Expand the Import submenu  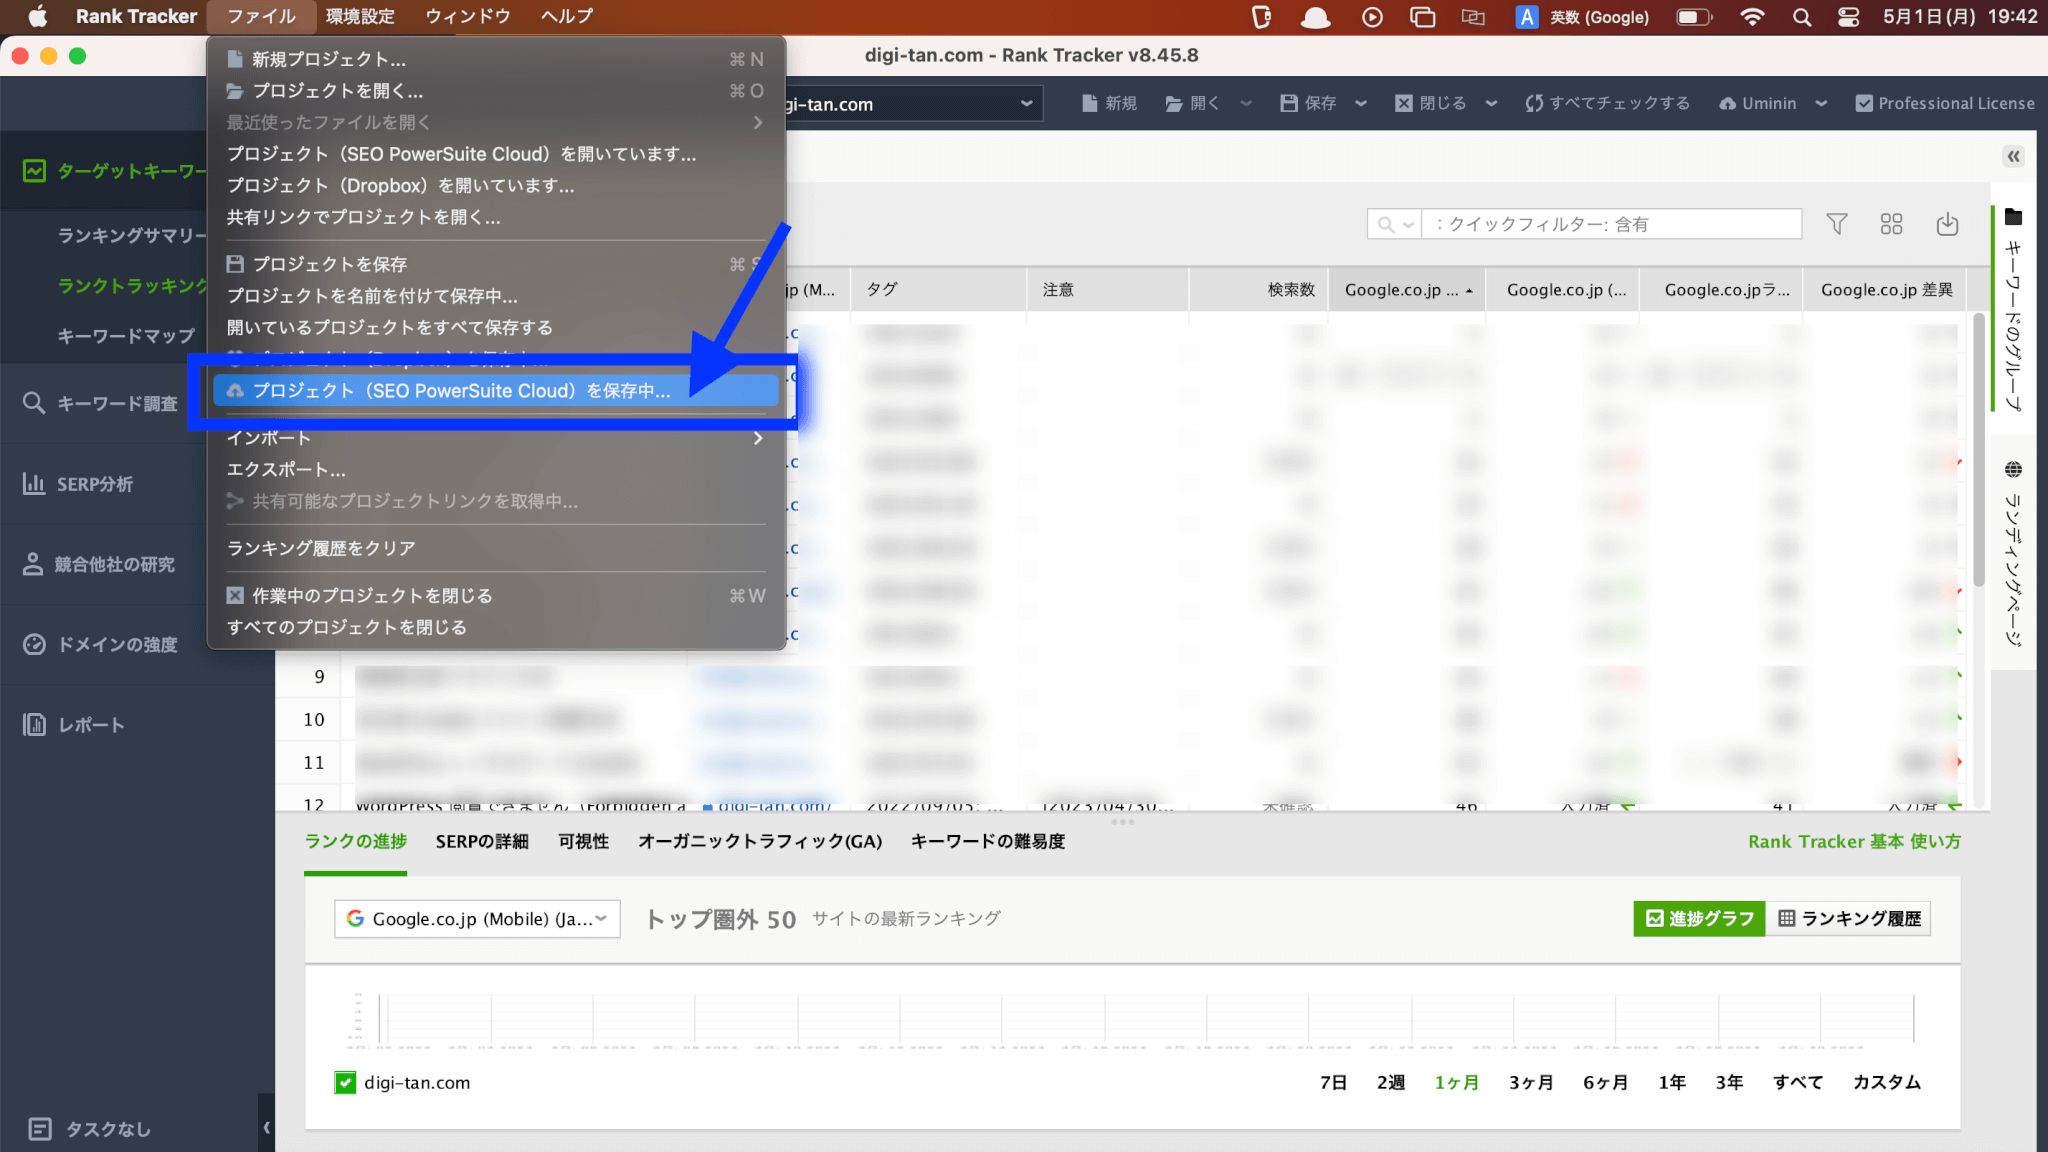pyautogui.click(x=495, y=438)
